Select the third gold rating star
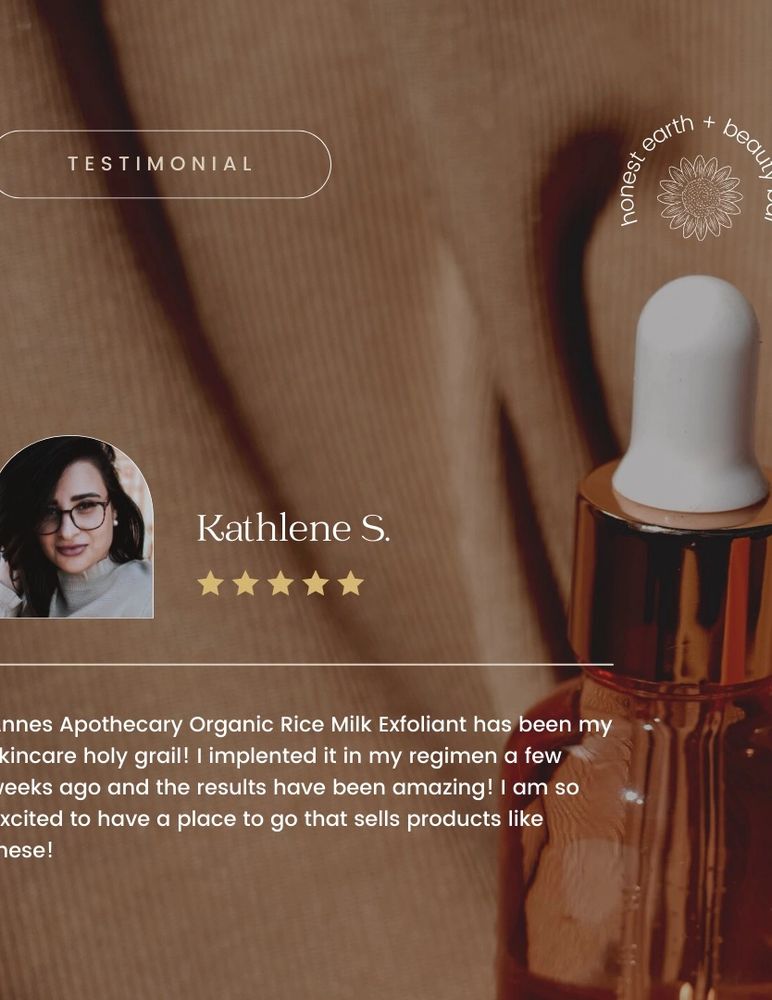The image size is (772, 1000). point(281,583)
